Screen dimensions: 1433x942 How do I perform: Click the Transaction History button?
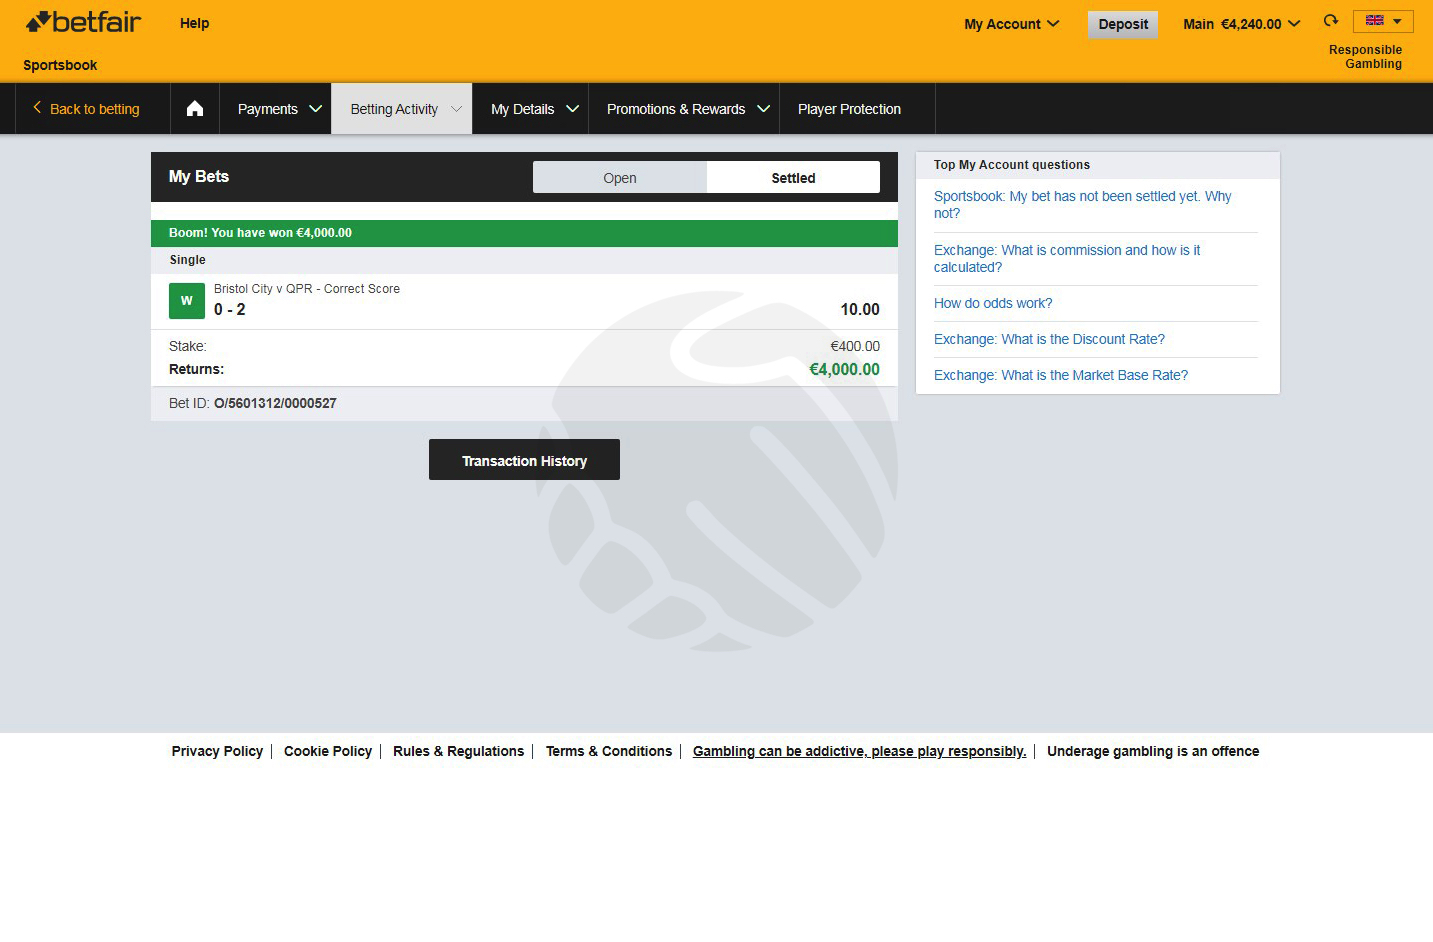pos(524,460)
